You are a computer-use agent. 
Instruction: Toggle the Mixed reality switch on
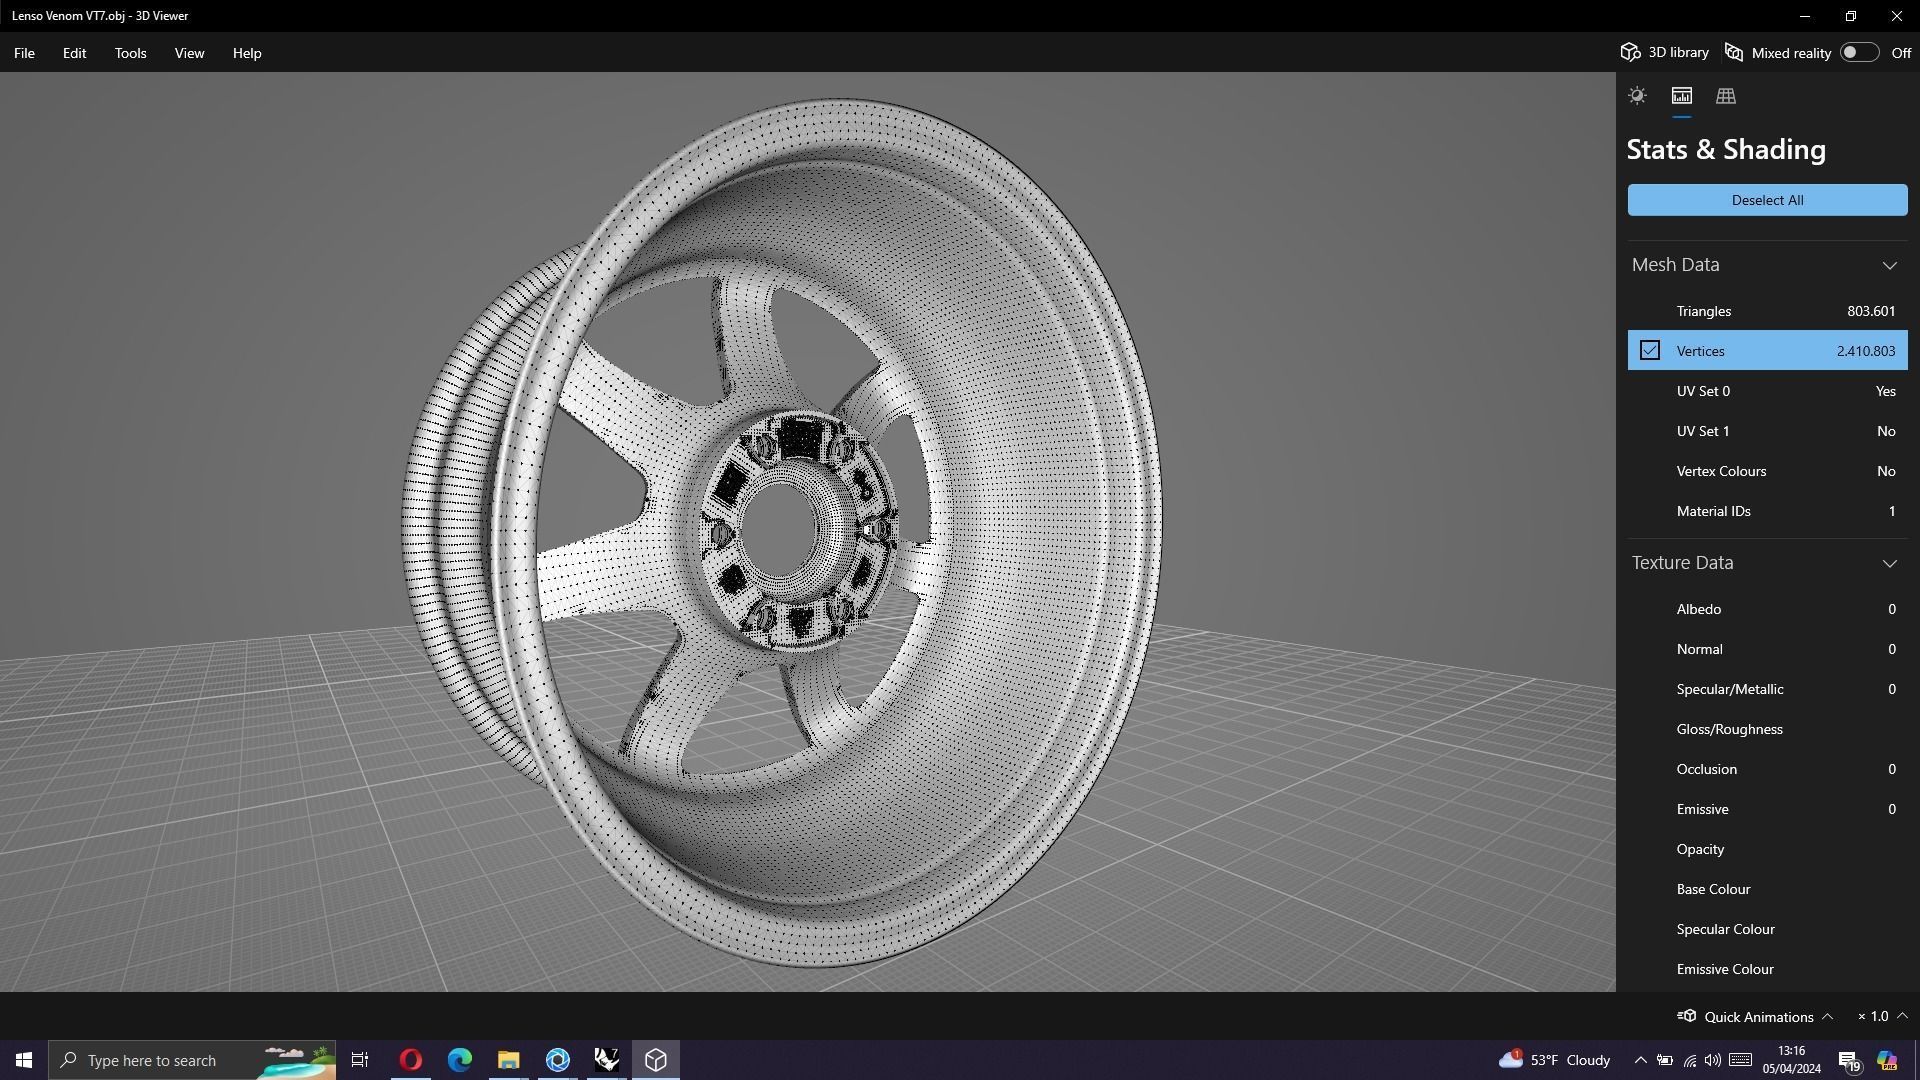(1859, 53)
